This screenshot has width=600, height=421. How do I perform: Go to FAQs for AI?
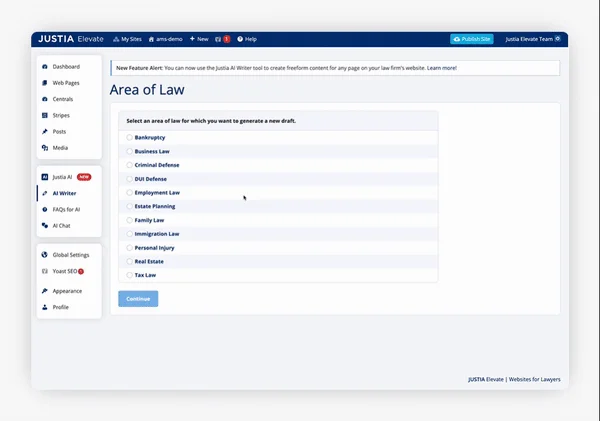66,209
